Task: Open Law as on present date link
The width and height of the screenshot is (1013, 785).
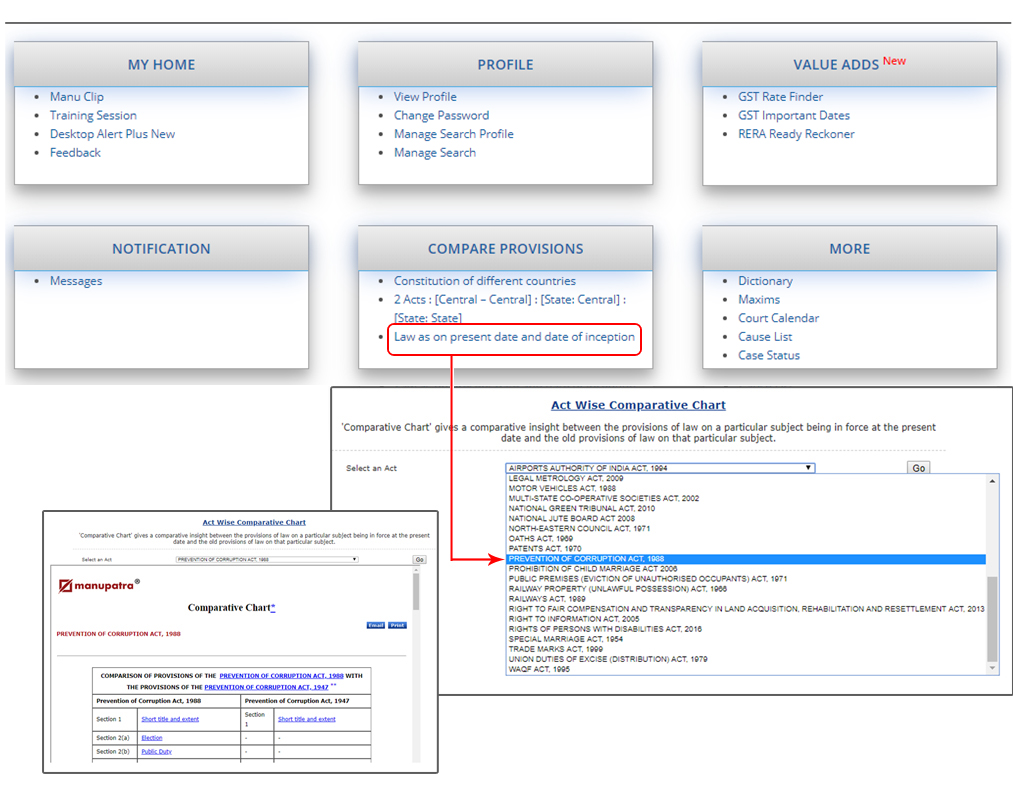Action: [x=514, y=337]
